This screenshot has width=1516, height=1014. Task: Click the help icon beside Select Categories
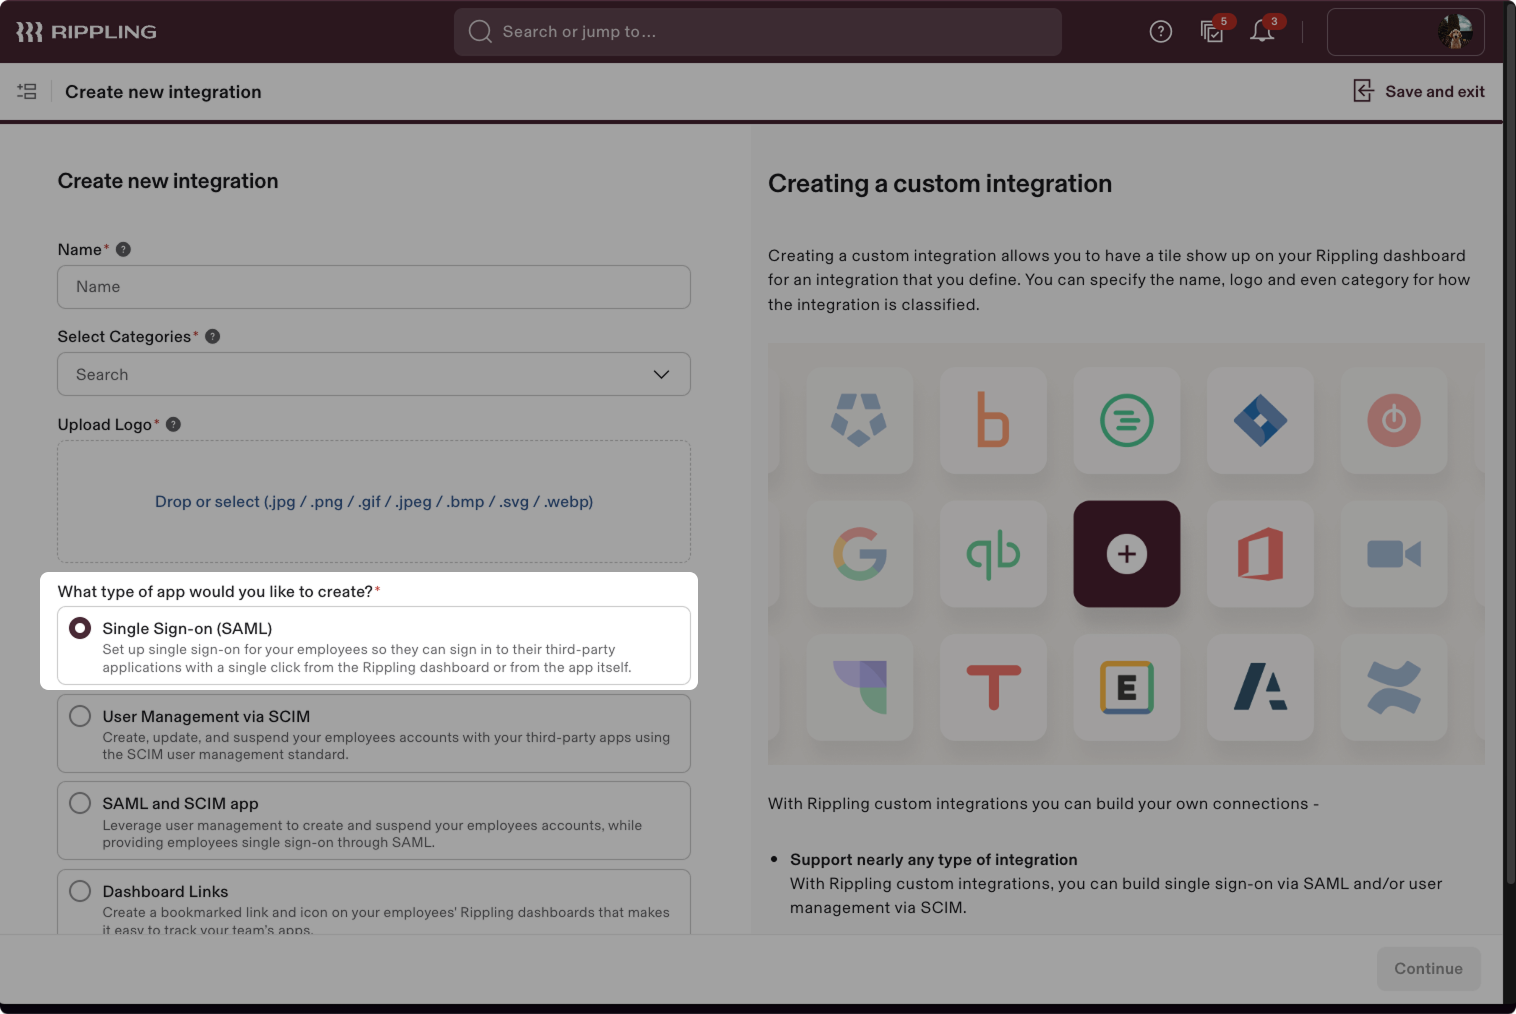point(213,337)
